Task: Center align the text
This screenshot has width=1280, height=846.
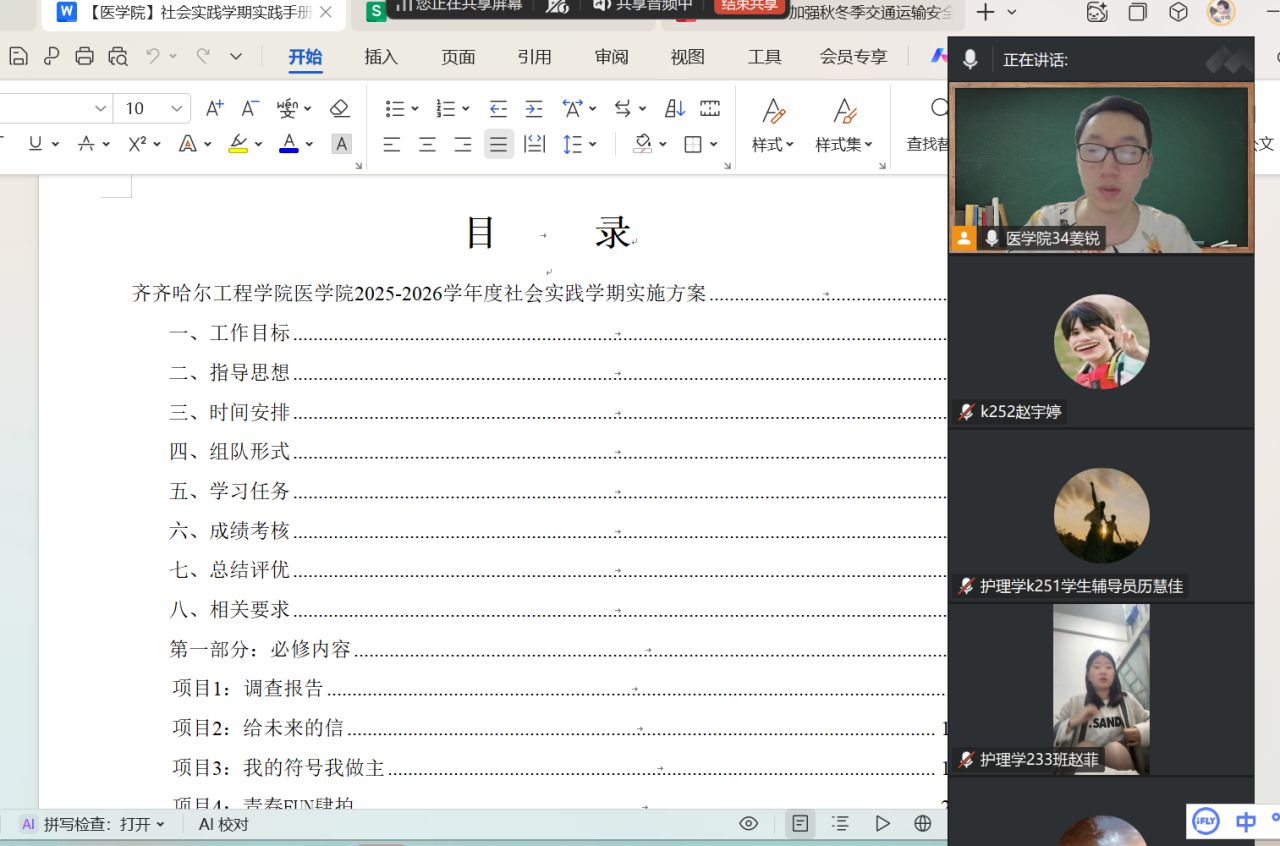Action: click(x=427, y=144)
